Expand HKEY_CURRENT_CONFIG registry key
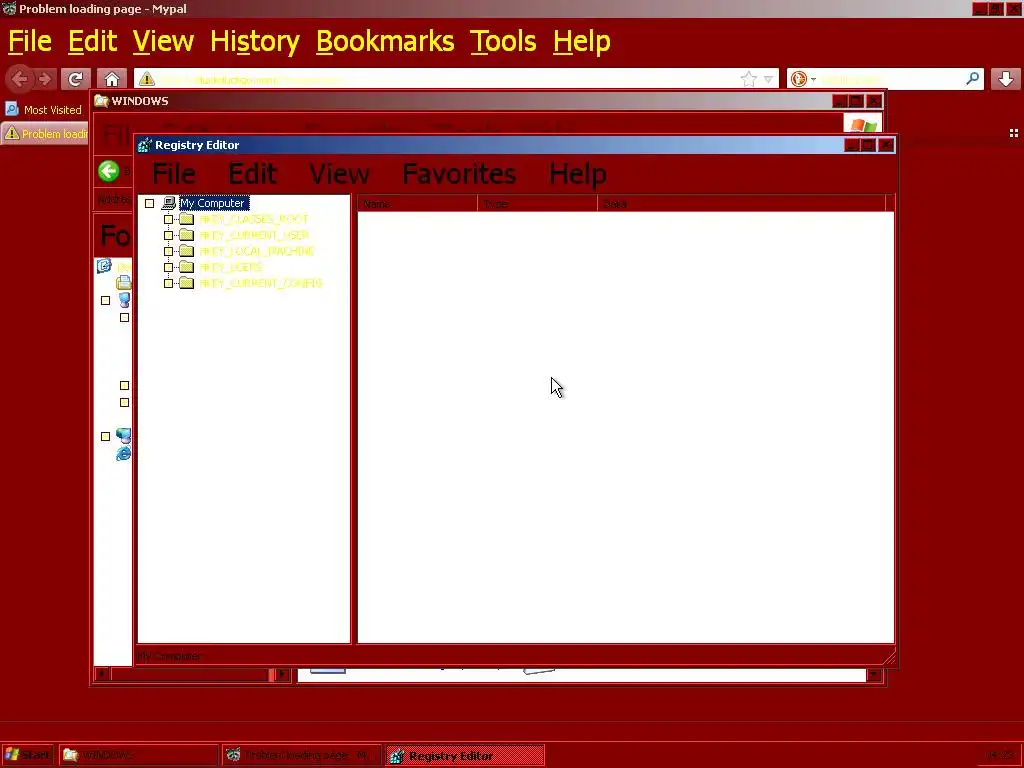Viewport: 1024px width, 768px height. (168, 283)
